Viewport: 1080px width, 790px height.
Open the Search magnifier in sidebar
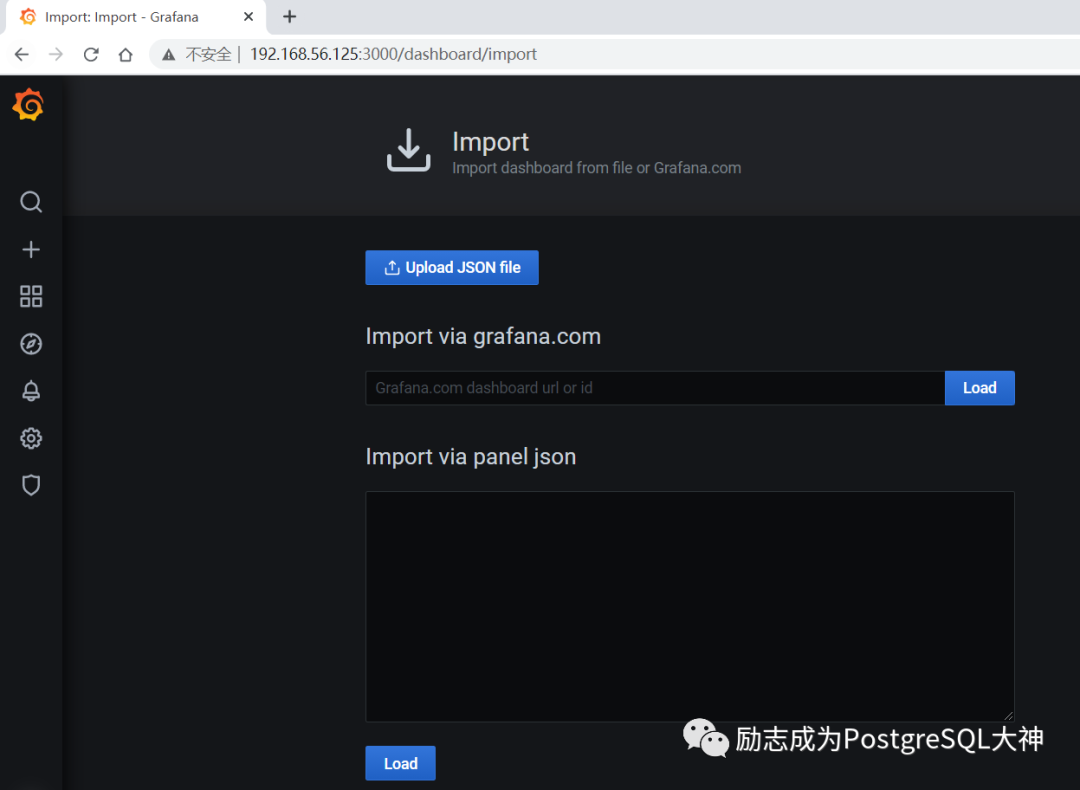[x=31, y=202]
